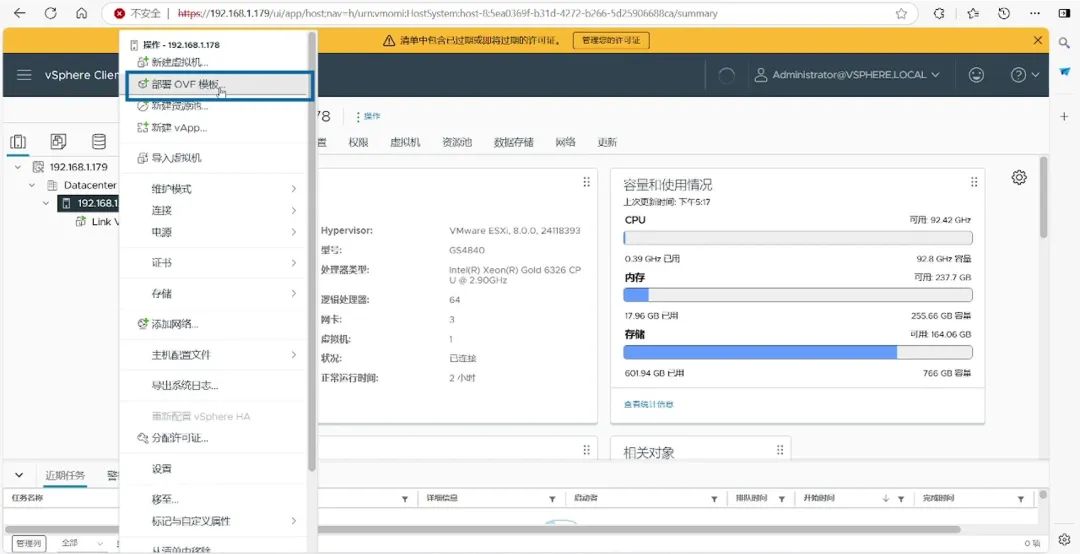Open the 更新 tab
Viewport: 1080px width, 554px height.
(607, 143)
